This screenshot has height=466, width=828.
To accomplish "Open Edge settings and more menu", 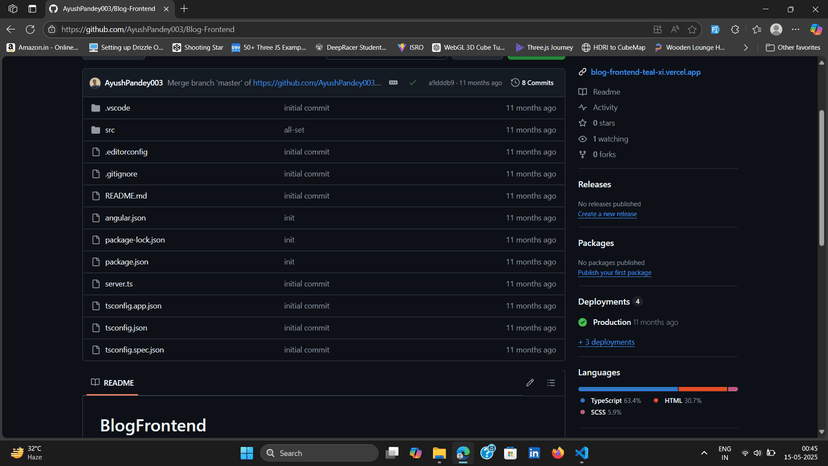I will coord(795,30).
